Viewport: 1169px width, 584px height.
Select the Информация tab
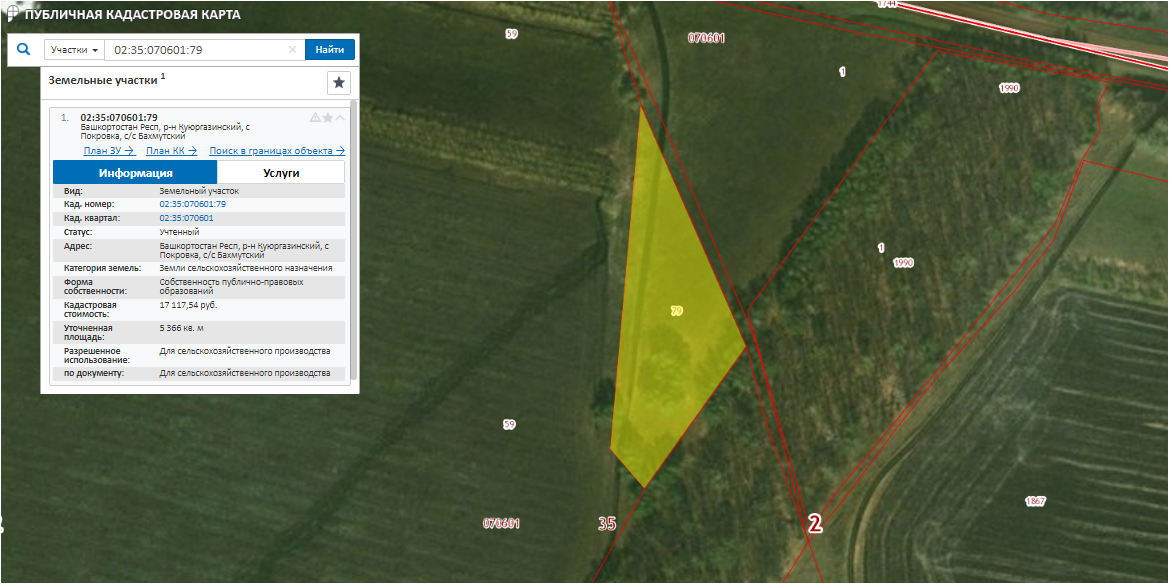pyautogui.click(x=135, y=173)
